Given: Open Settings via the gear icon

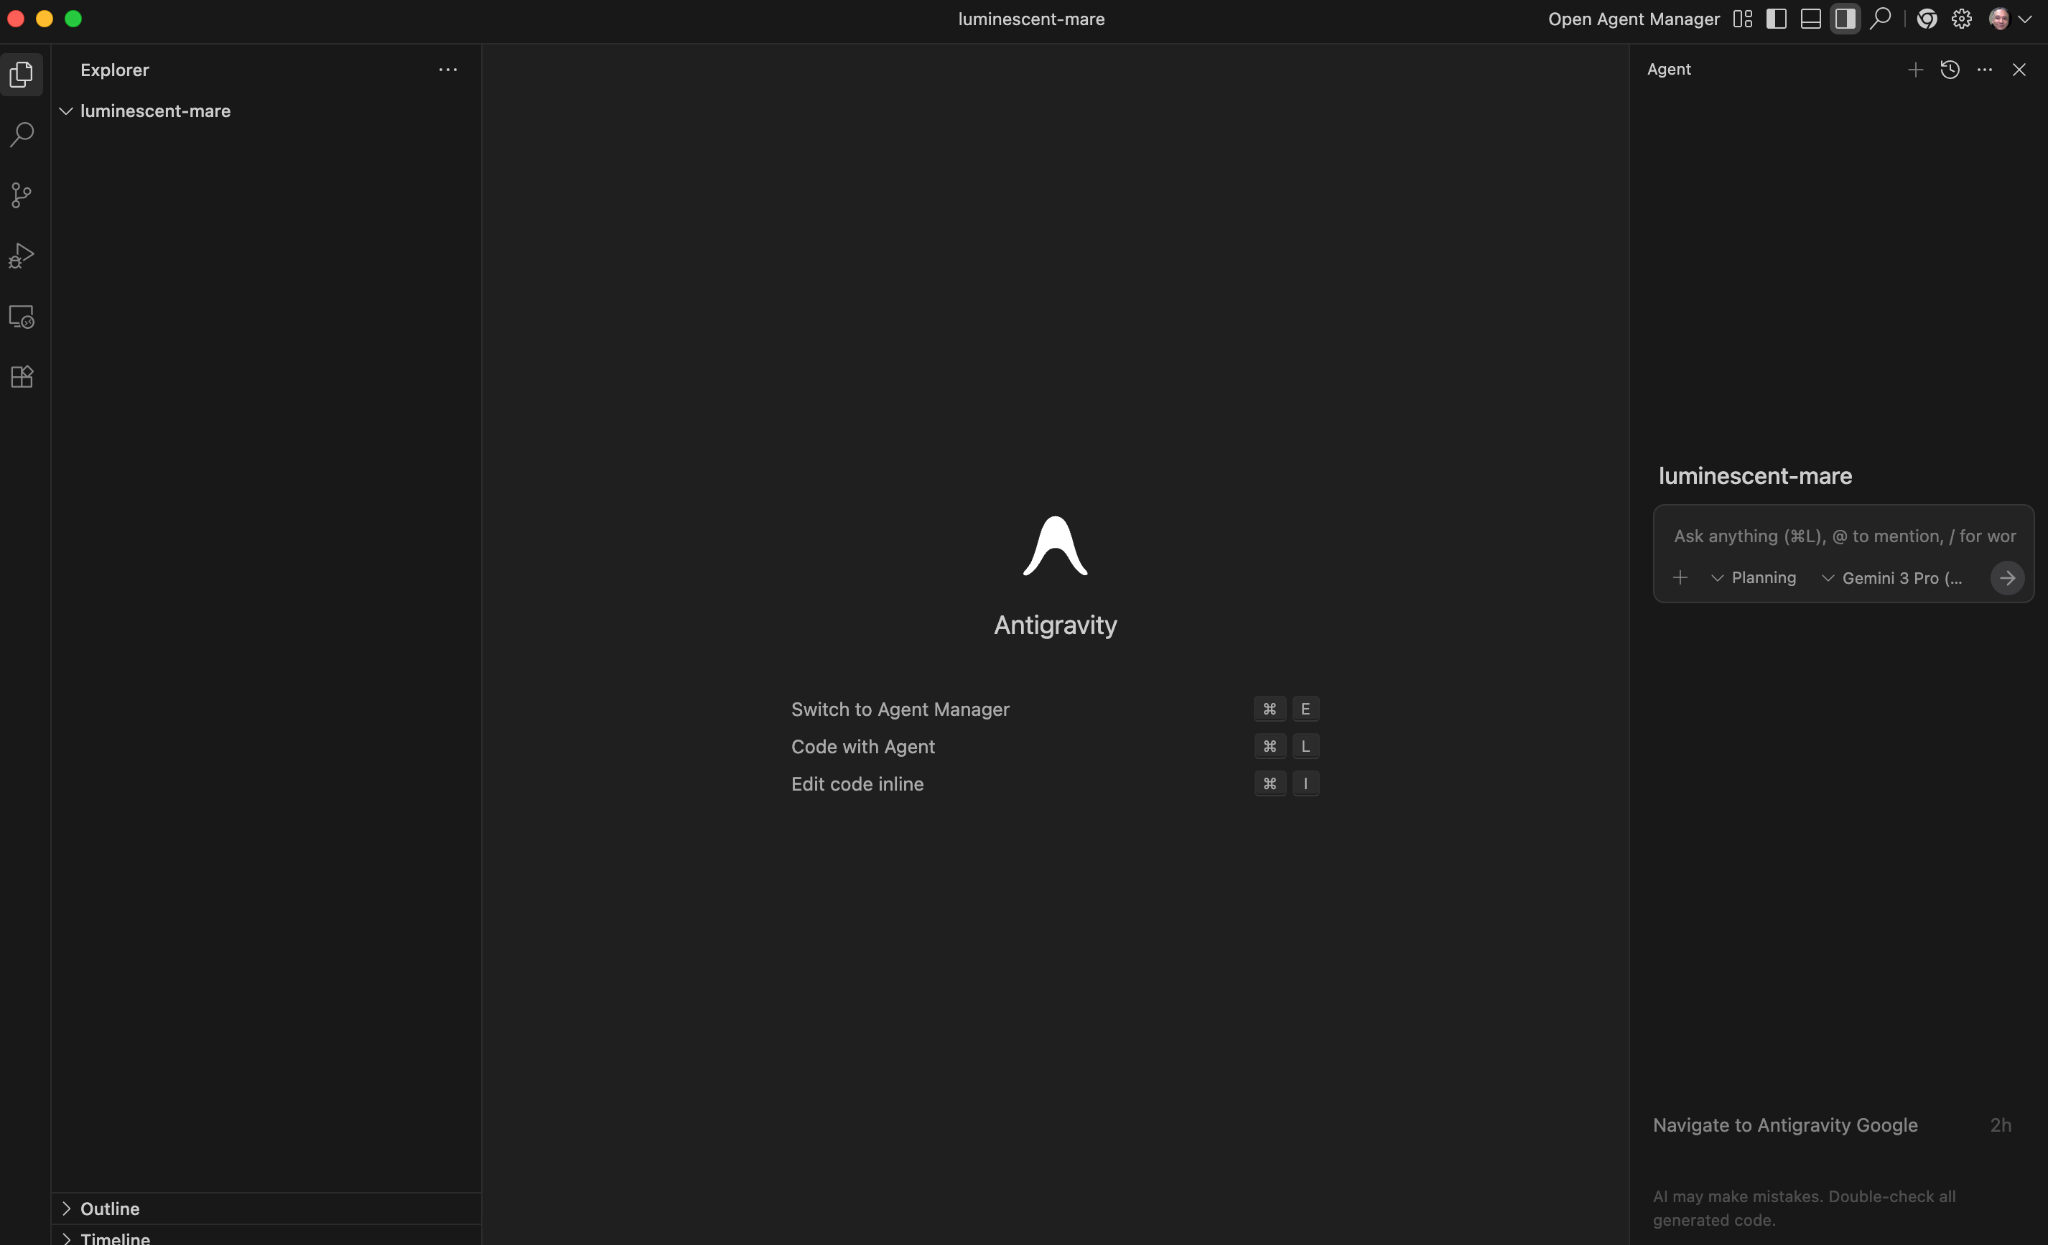Looking at the screenshot, I should click(1960, 19).
